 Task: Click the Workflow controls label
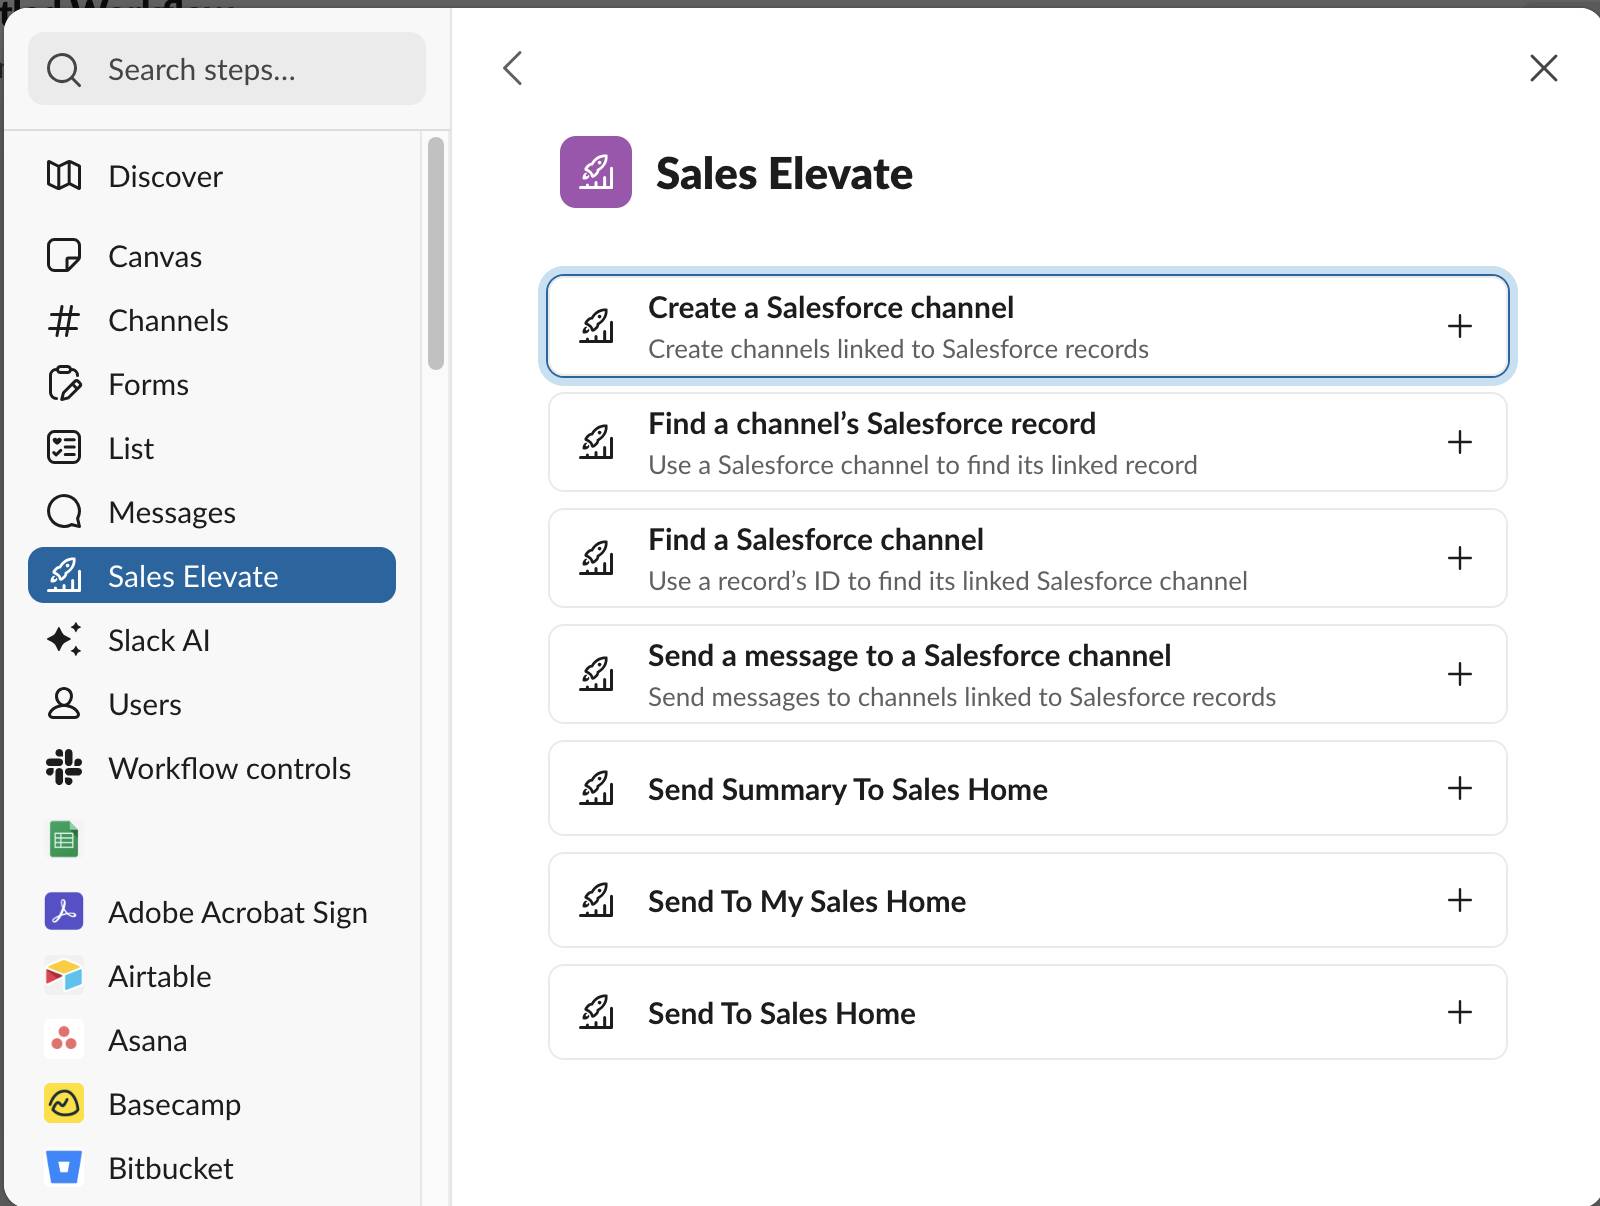point(229,768)
